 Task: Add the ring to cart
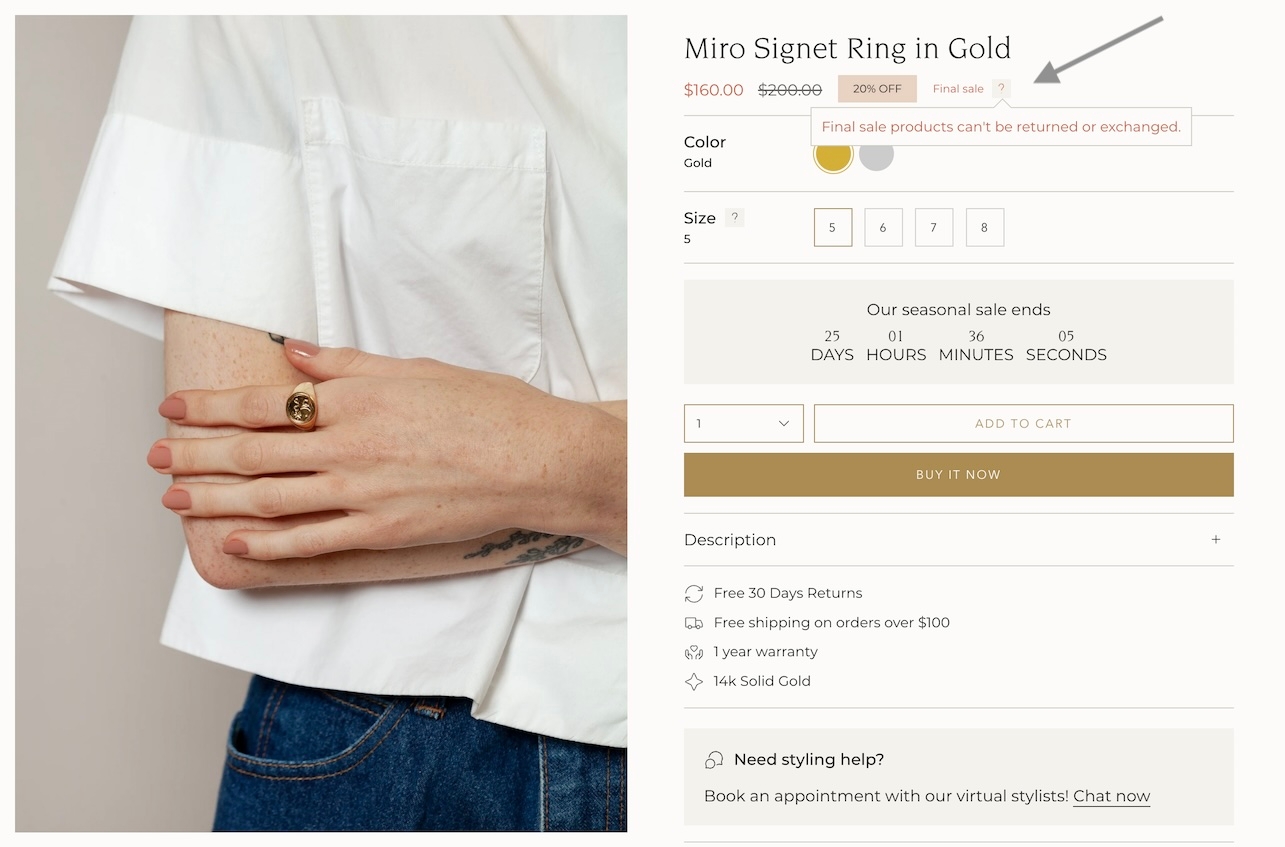(1023, 423)
